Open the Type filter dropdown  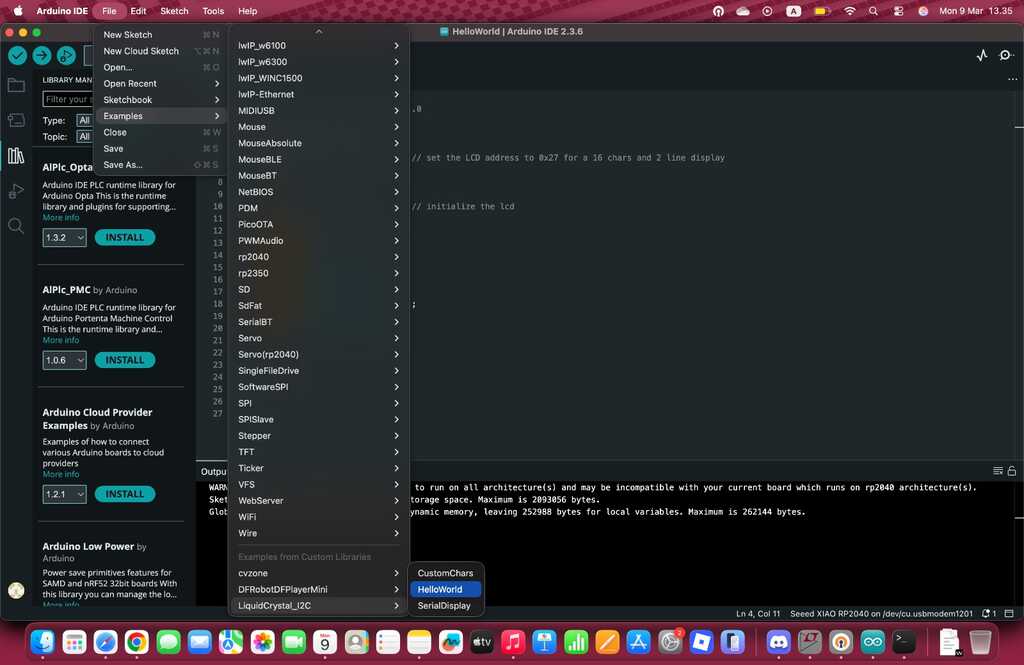(x=84, y=120)
